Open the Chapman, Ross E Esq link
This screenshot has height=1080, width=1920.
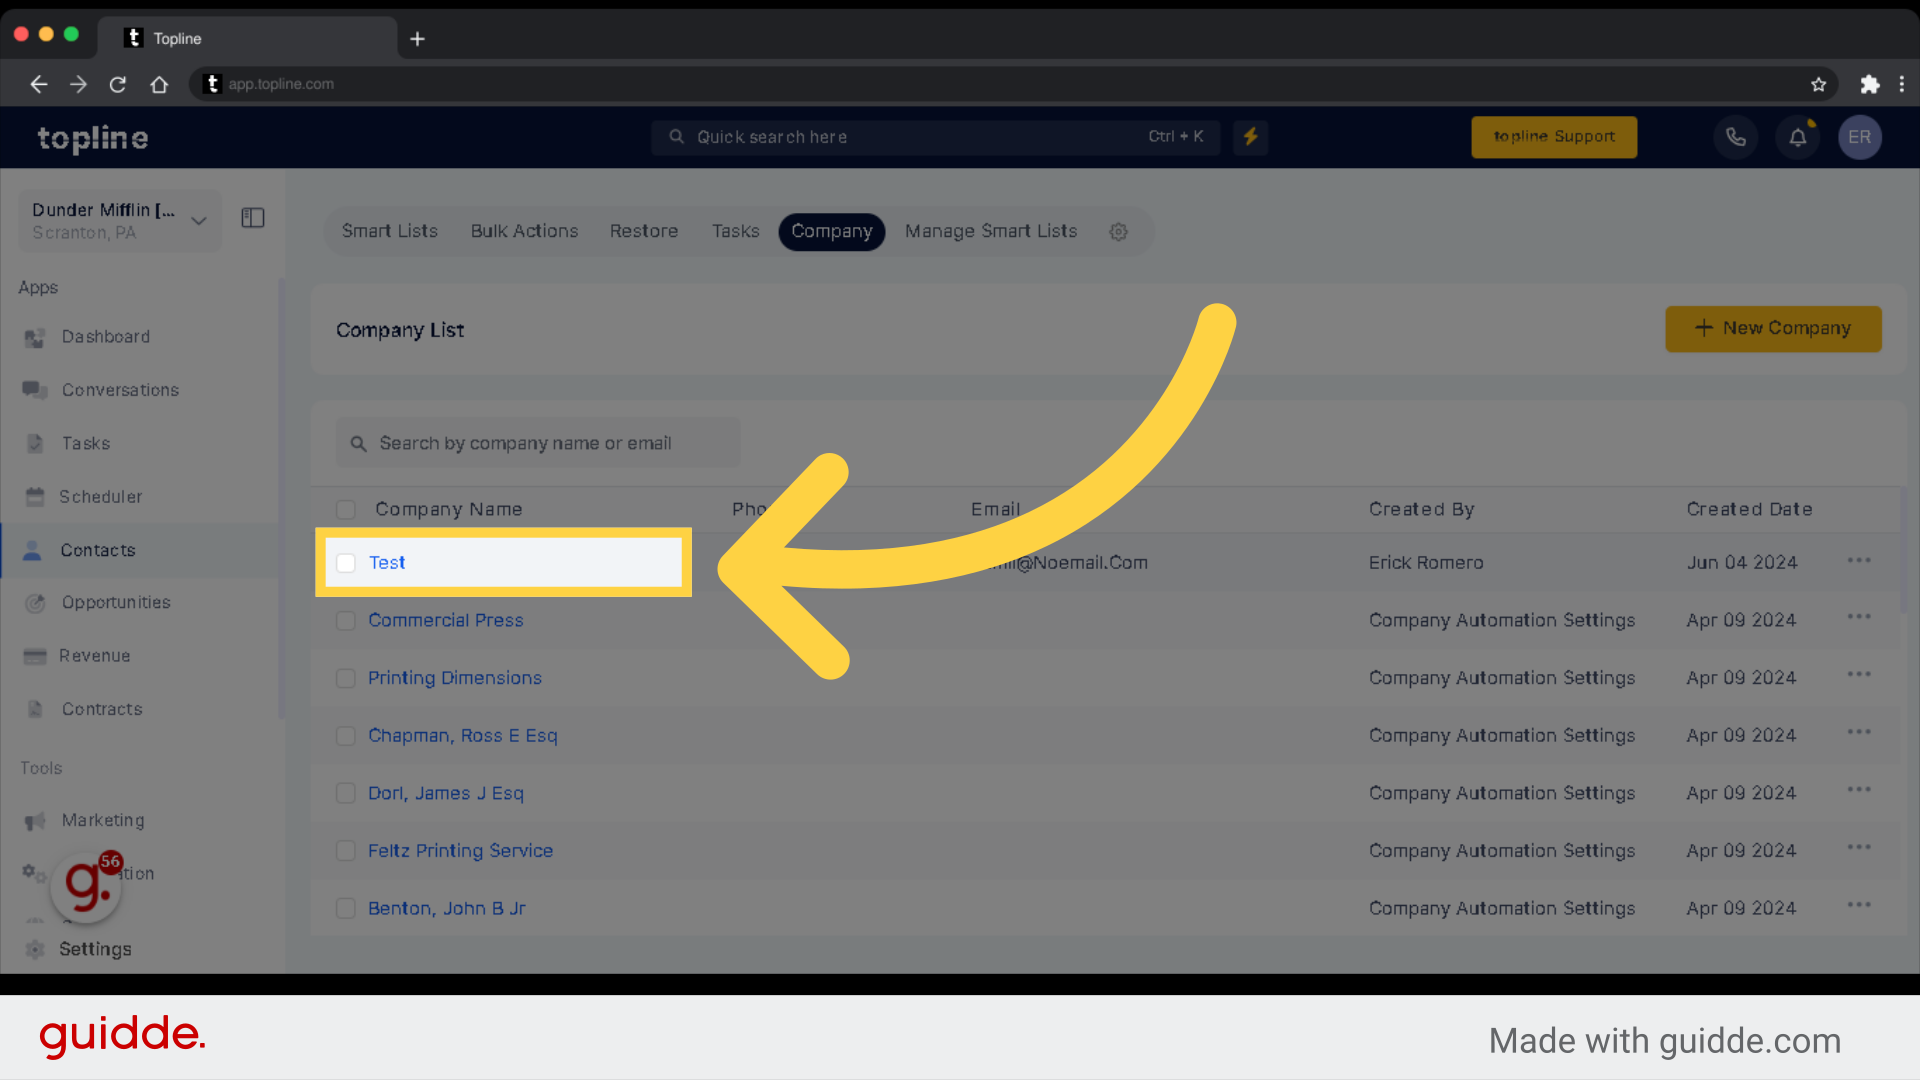463,736
